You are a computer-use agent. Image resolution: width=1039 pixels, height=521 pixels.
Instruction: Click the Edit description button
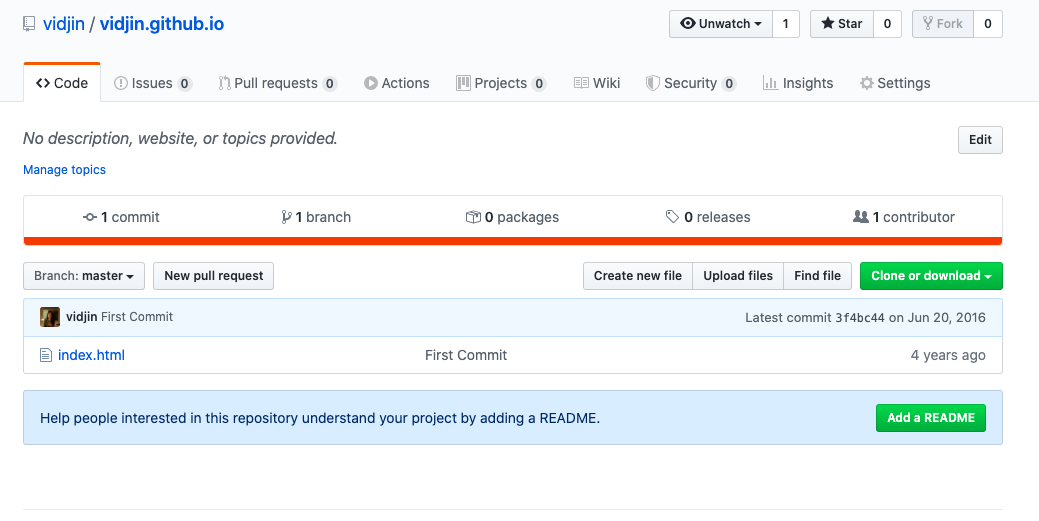point(980,140)
